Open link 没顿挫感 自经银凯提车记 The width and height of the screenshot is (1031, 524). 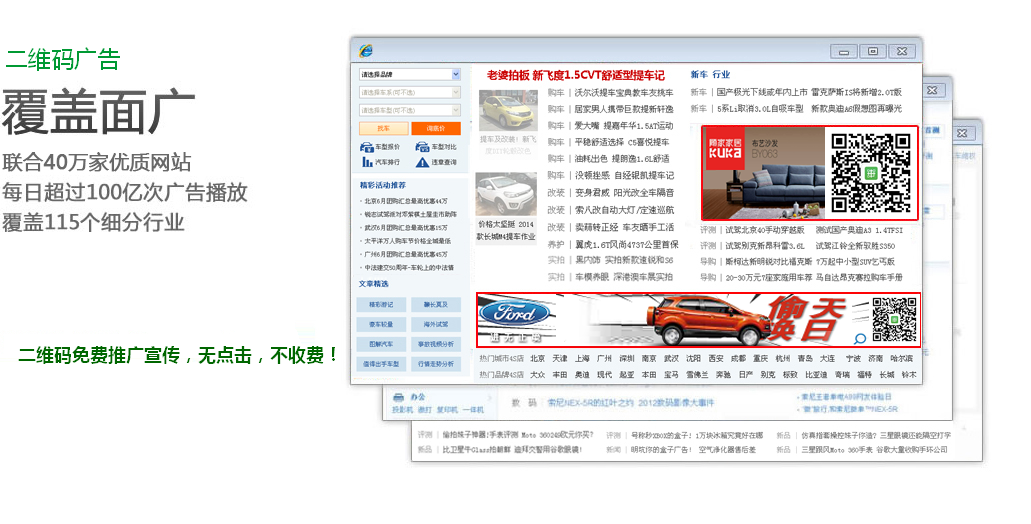coord(625,176)
